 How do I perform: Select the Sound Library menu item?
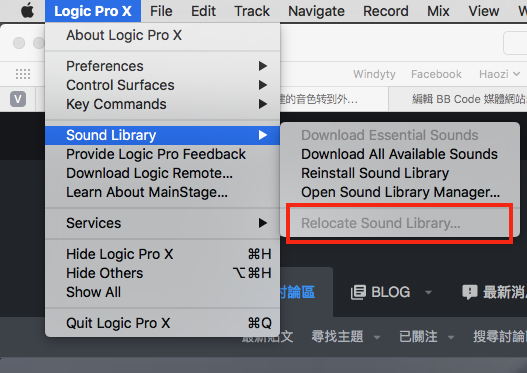point(162,135)
